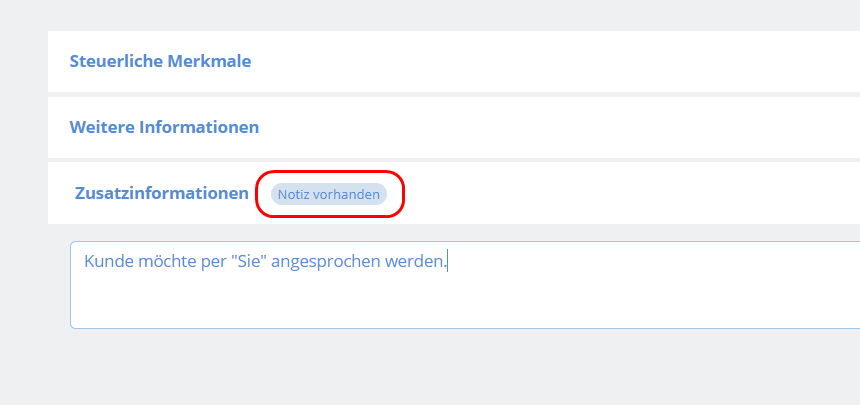
Task: Expand the Steuerliche Merkmale section
Action: [x=160, y=61]
